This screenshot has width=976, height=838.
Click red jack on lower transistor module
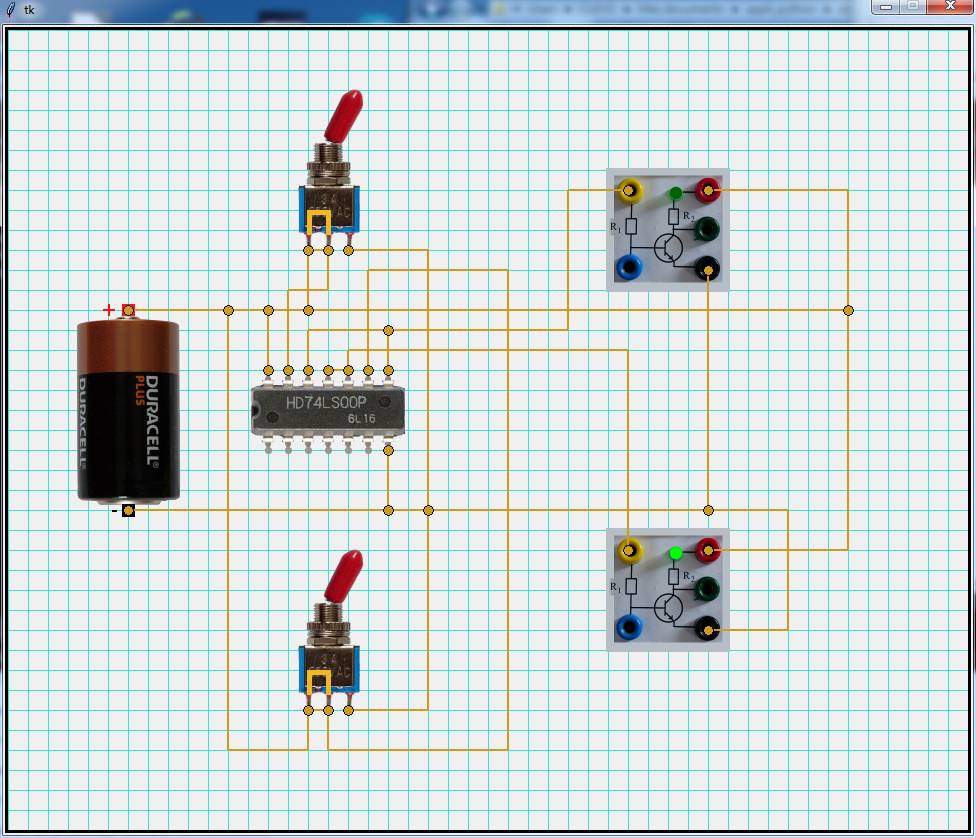(x=708, y=549)
